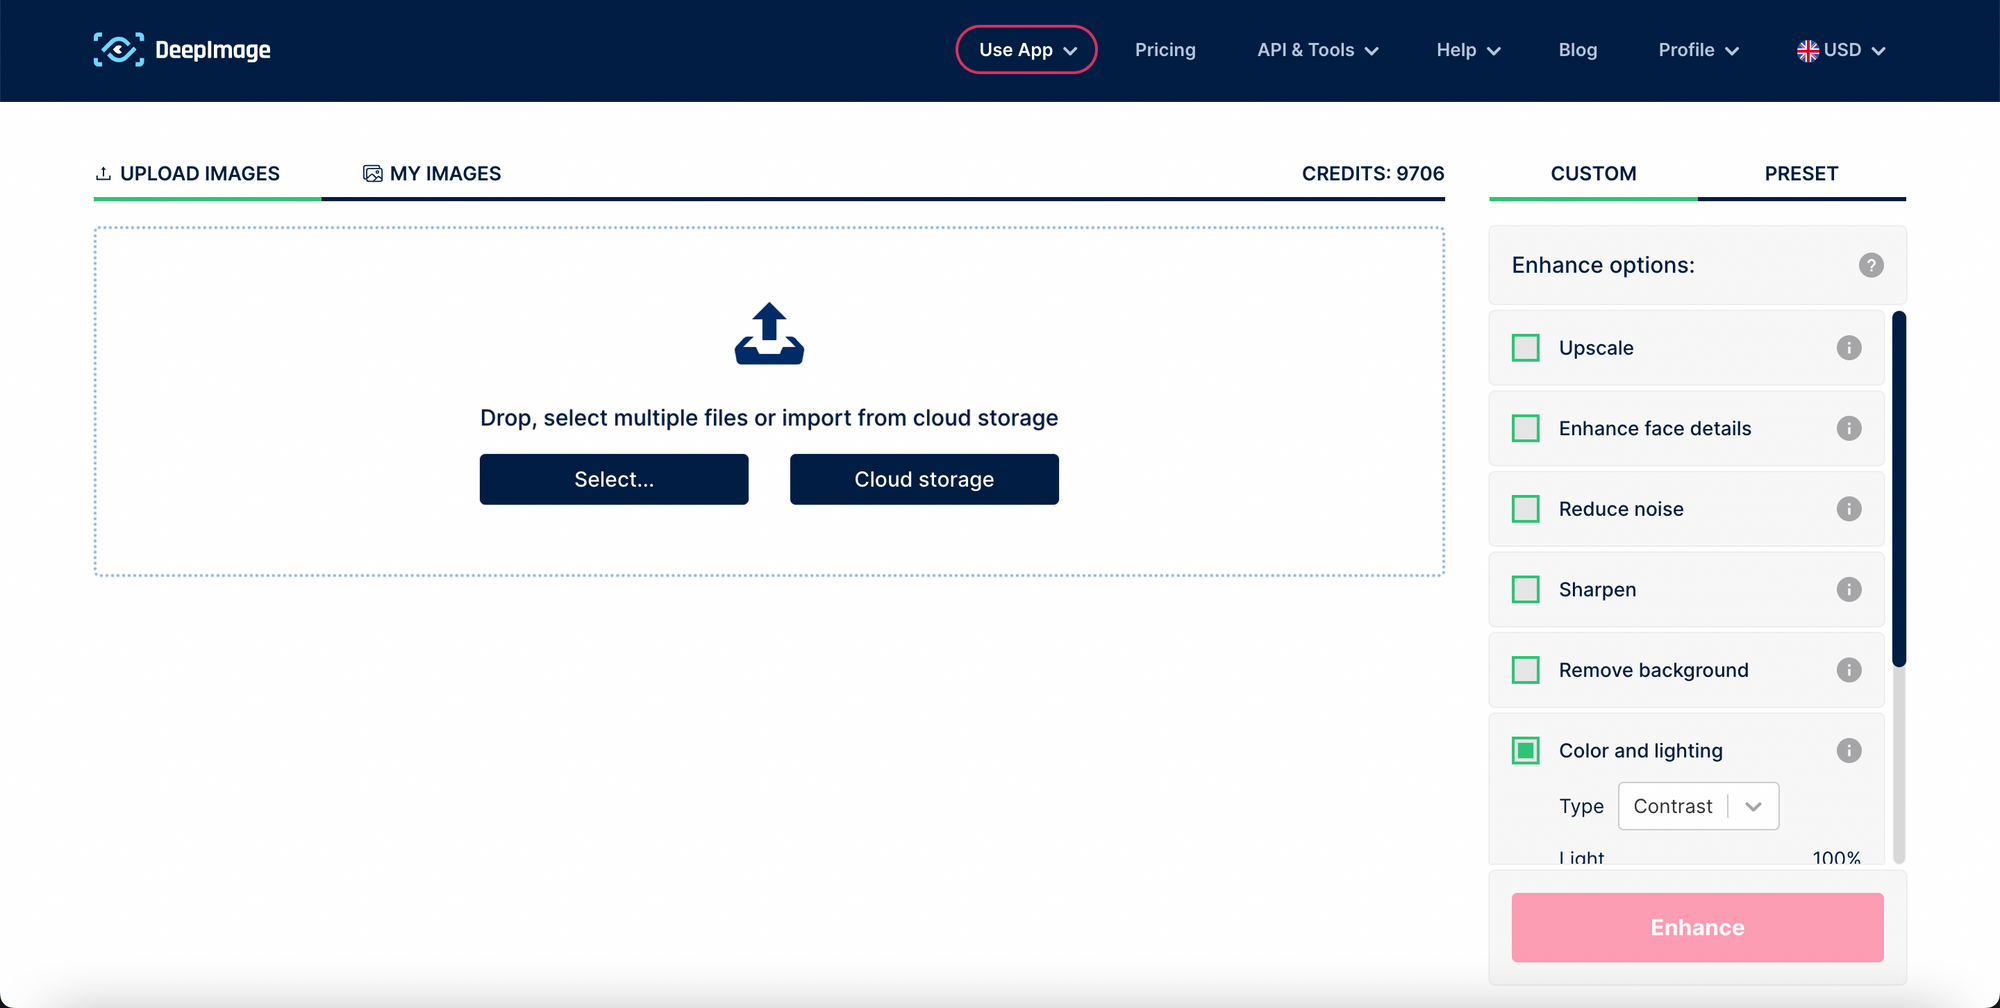The height and width of the screenshot is (1008, 2000).
Task: Click the Enhance button
Action: [1697, 927]
